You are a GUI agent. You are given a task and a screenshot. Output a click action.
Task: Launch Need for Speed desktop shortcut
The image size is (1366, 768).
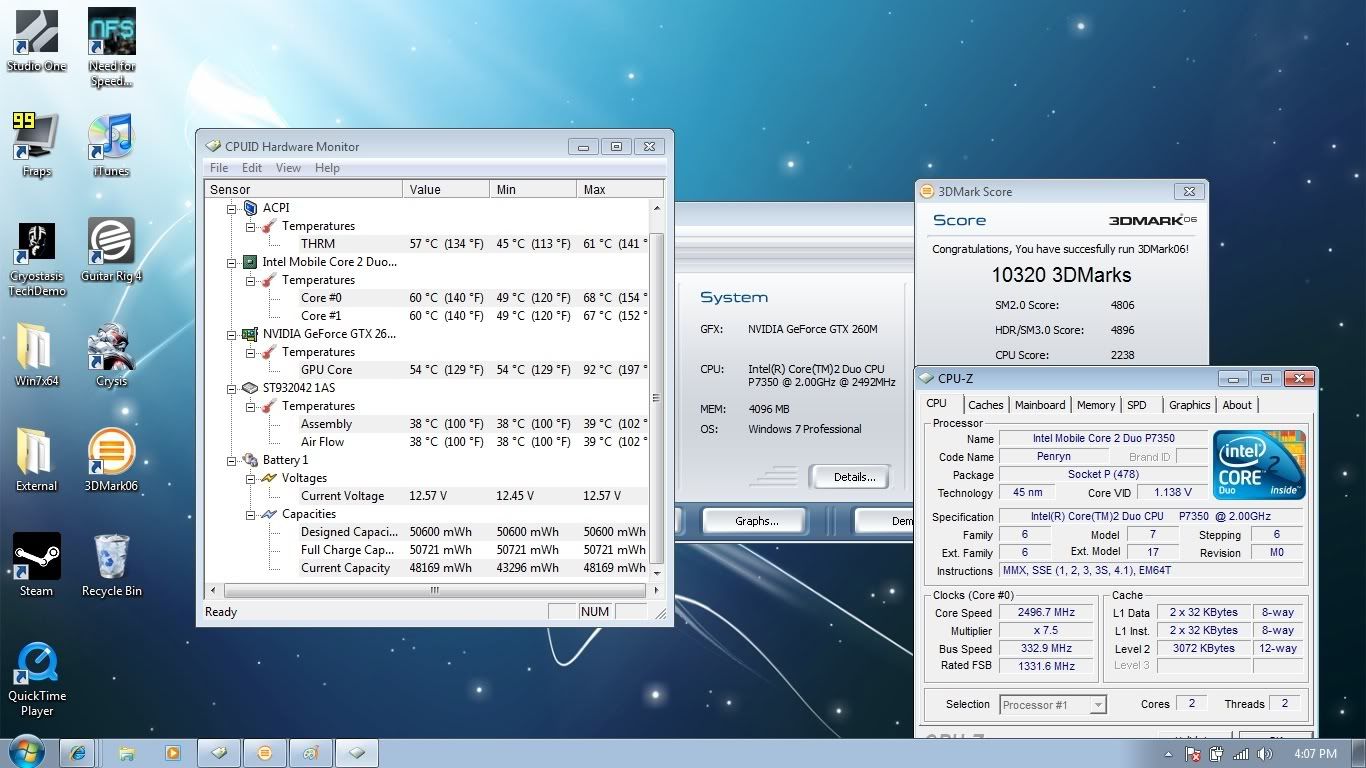tap(111, 48)
